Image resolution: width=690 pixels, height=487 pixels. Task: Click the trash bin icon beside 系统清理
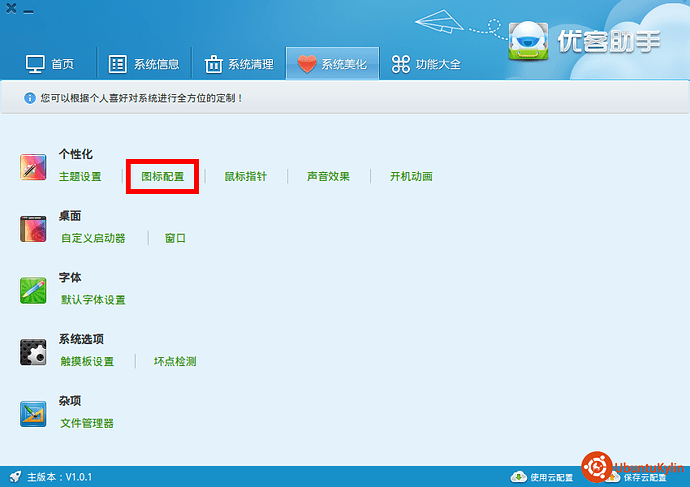point(213,64)
